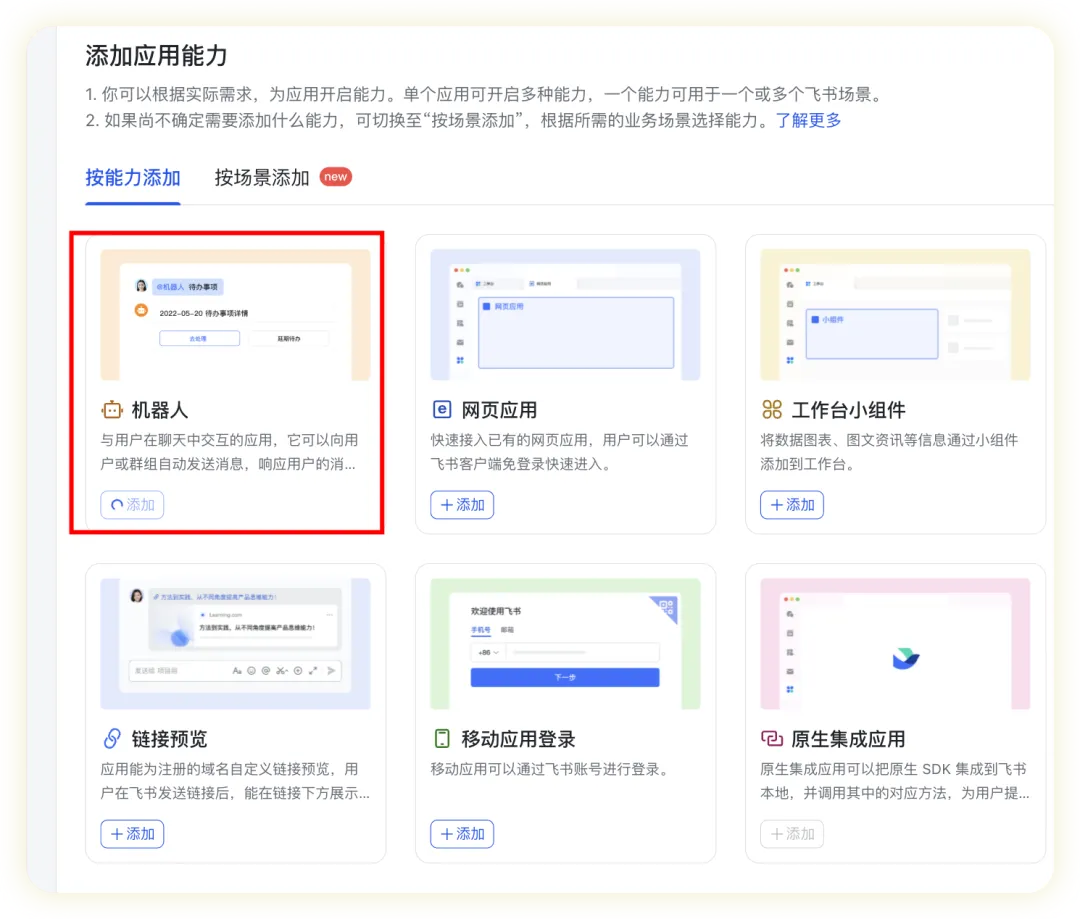
Task: Click the 链接预览 link chain icon
Action: pos(112,739)
